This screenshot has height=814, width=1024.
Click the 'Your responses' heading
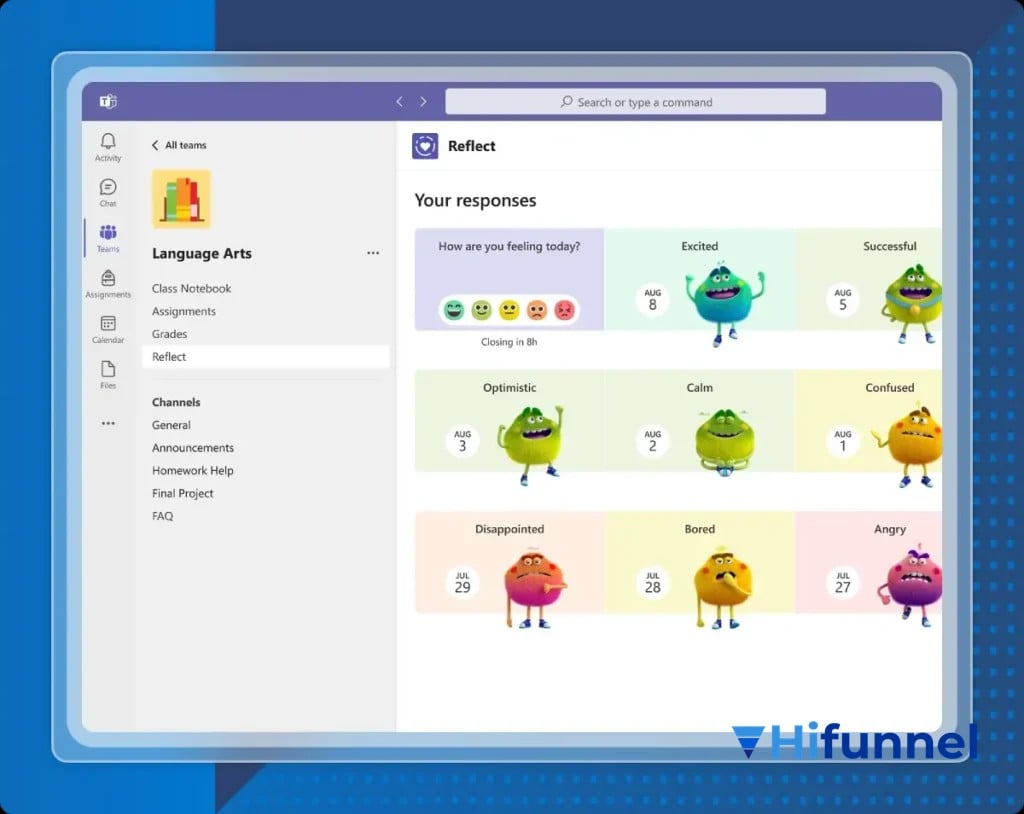[475, 200]
